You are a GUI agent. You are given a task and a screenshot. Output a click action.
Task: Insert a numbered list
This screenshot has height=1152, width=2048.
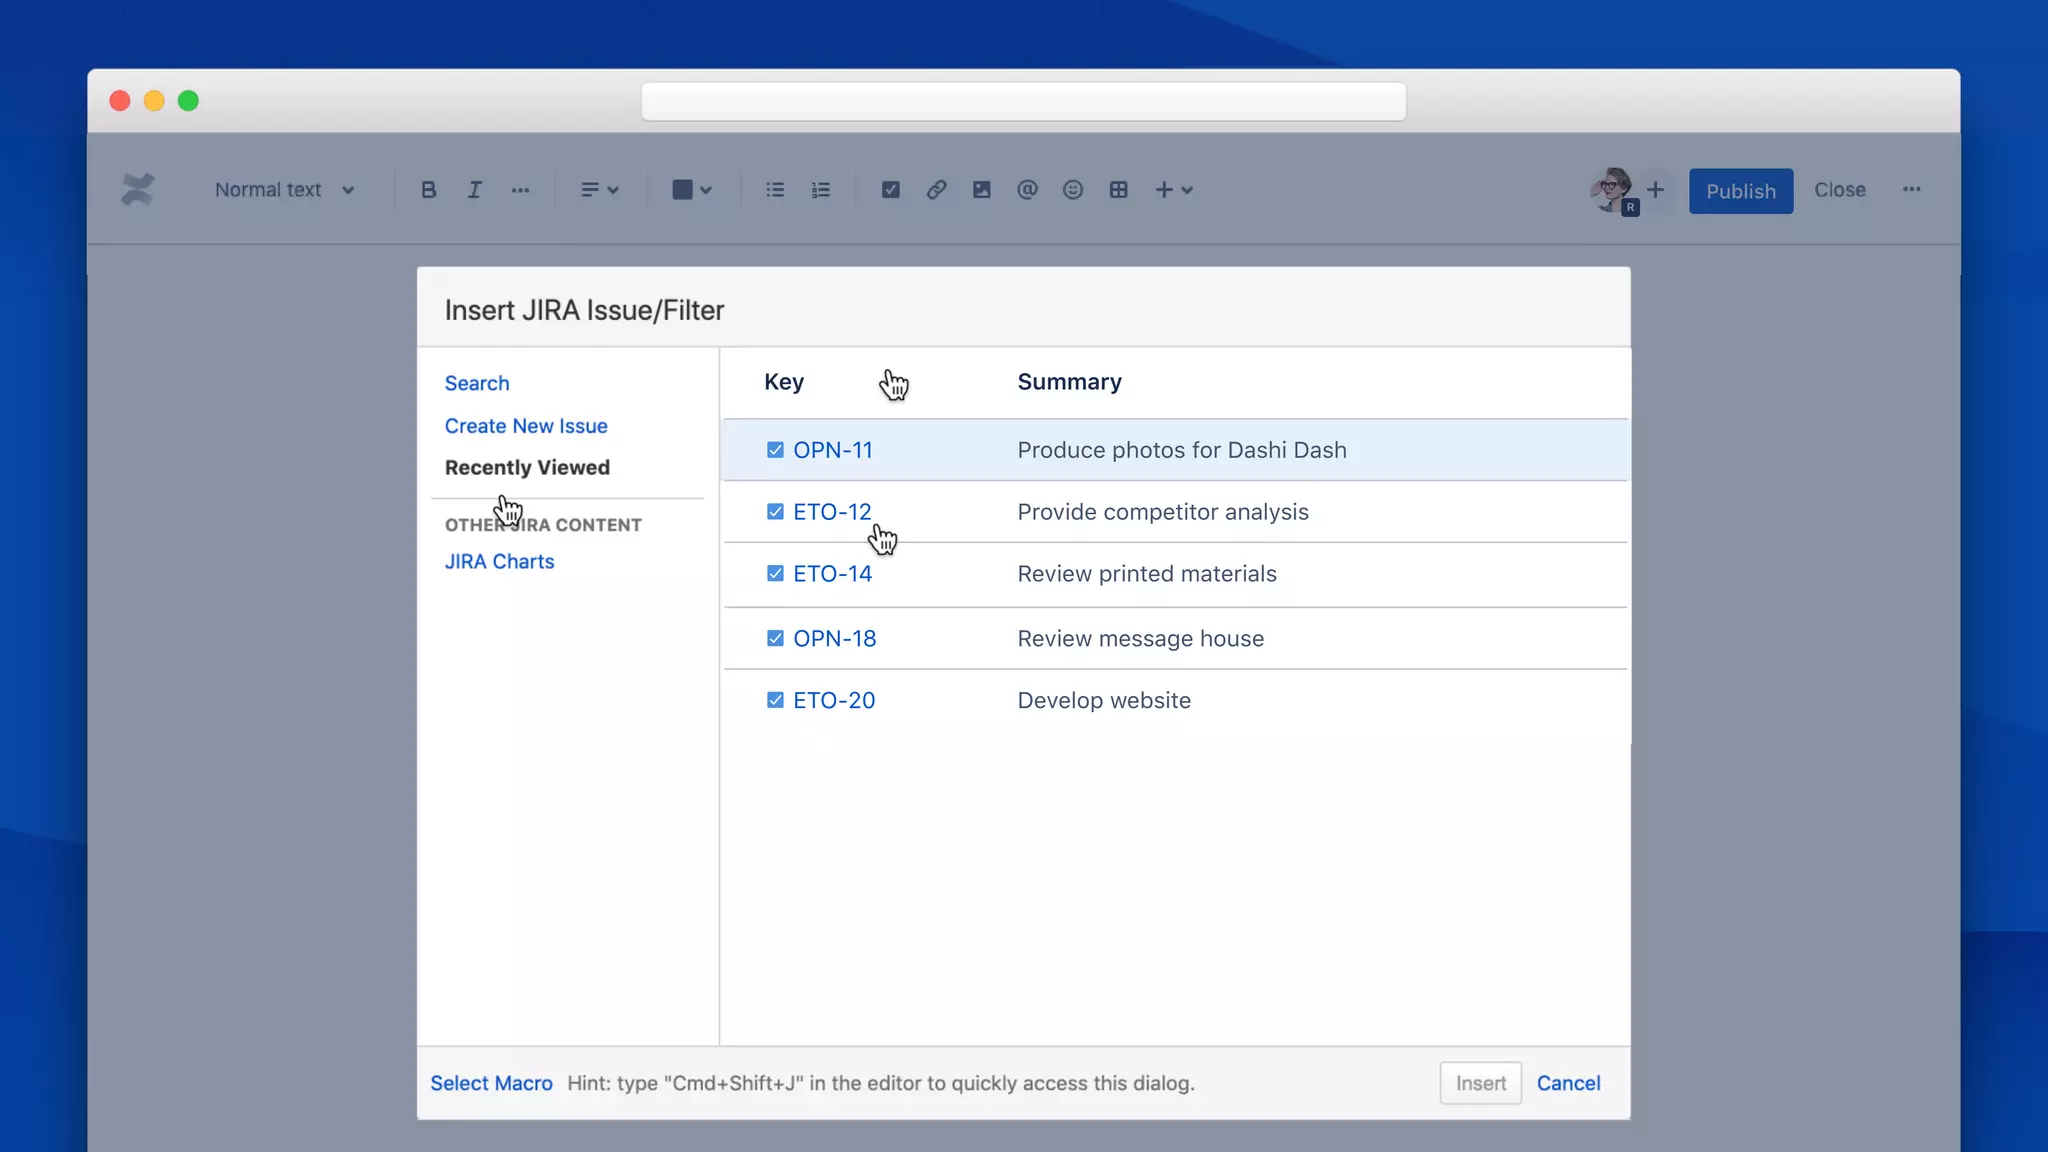tap(821, 190)
